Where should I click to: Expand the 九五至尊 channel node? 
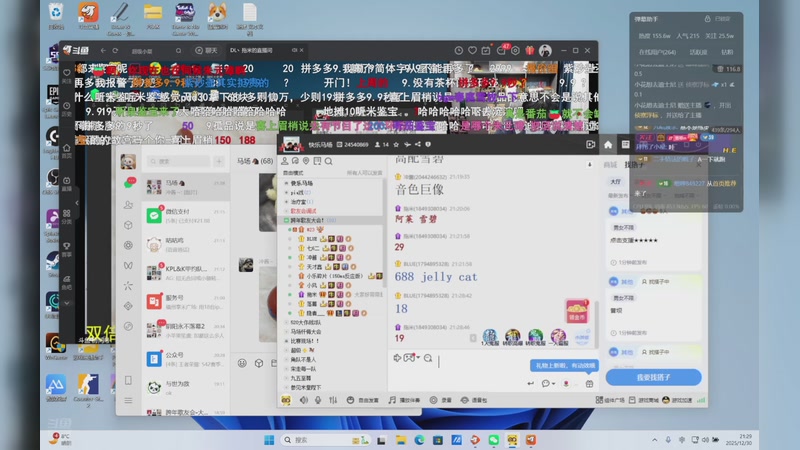(286, 378)
